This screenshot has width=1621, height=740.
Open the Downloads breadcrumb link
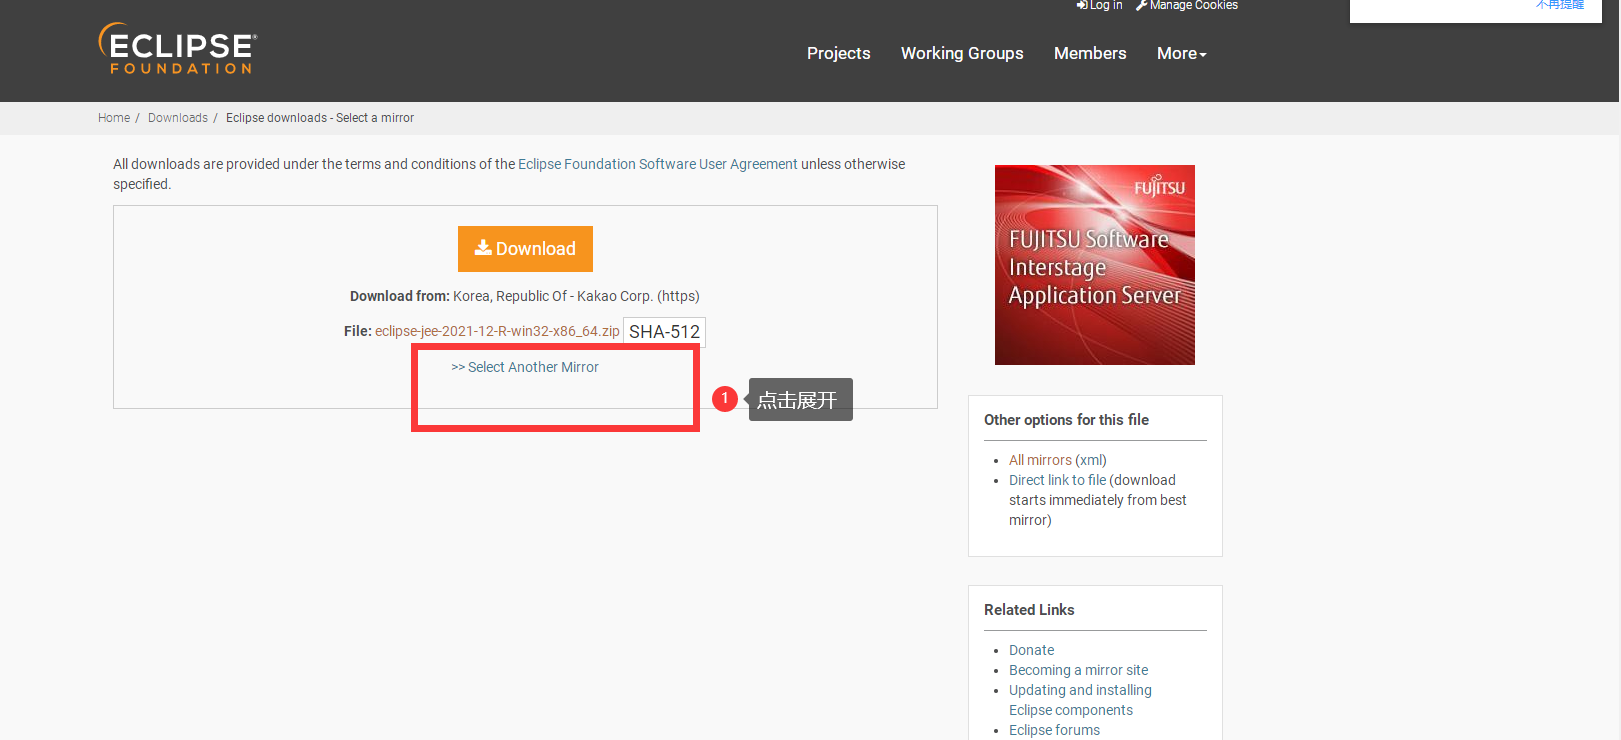(x=178, y=118)
